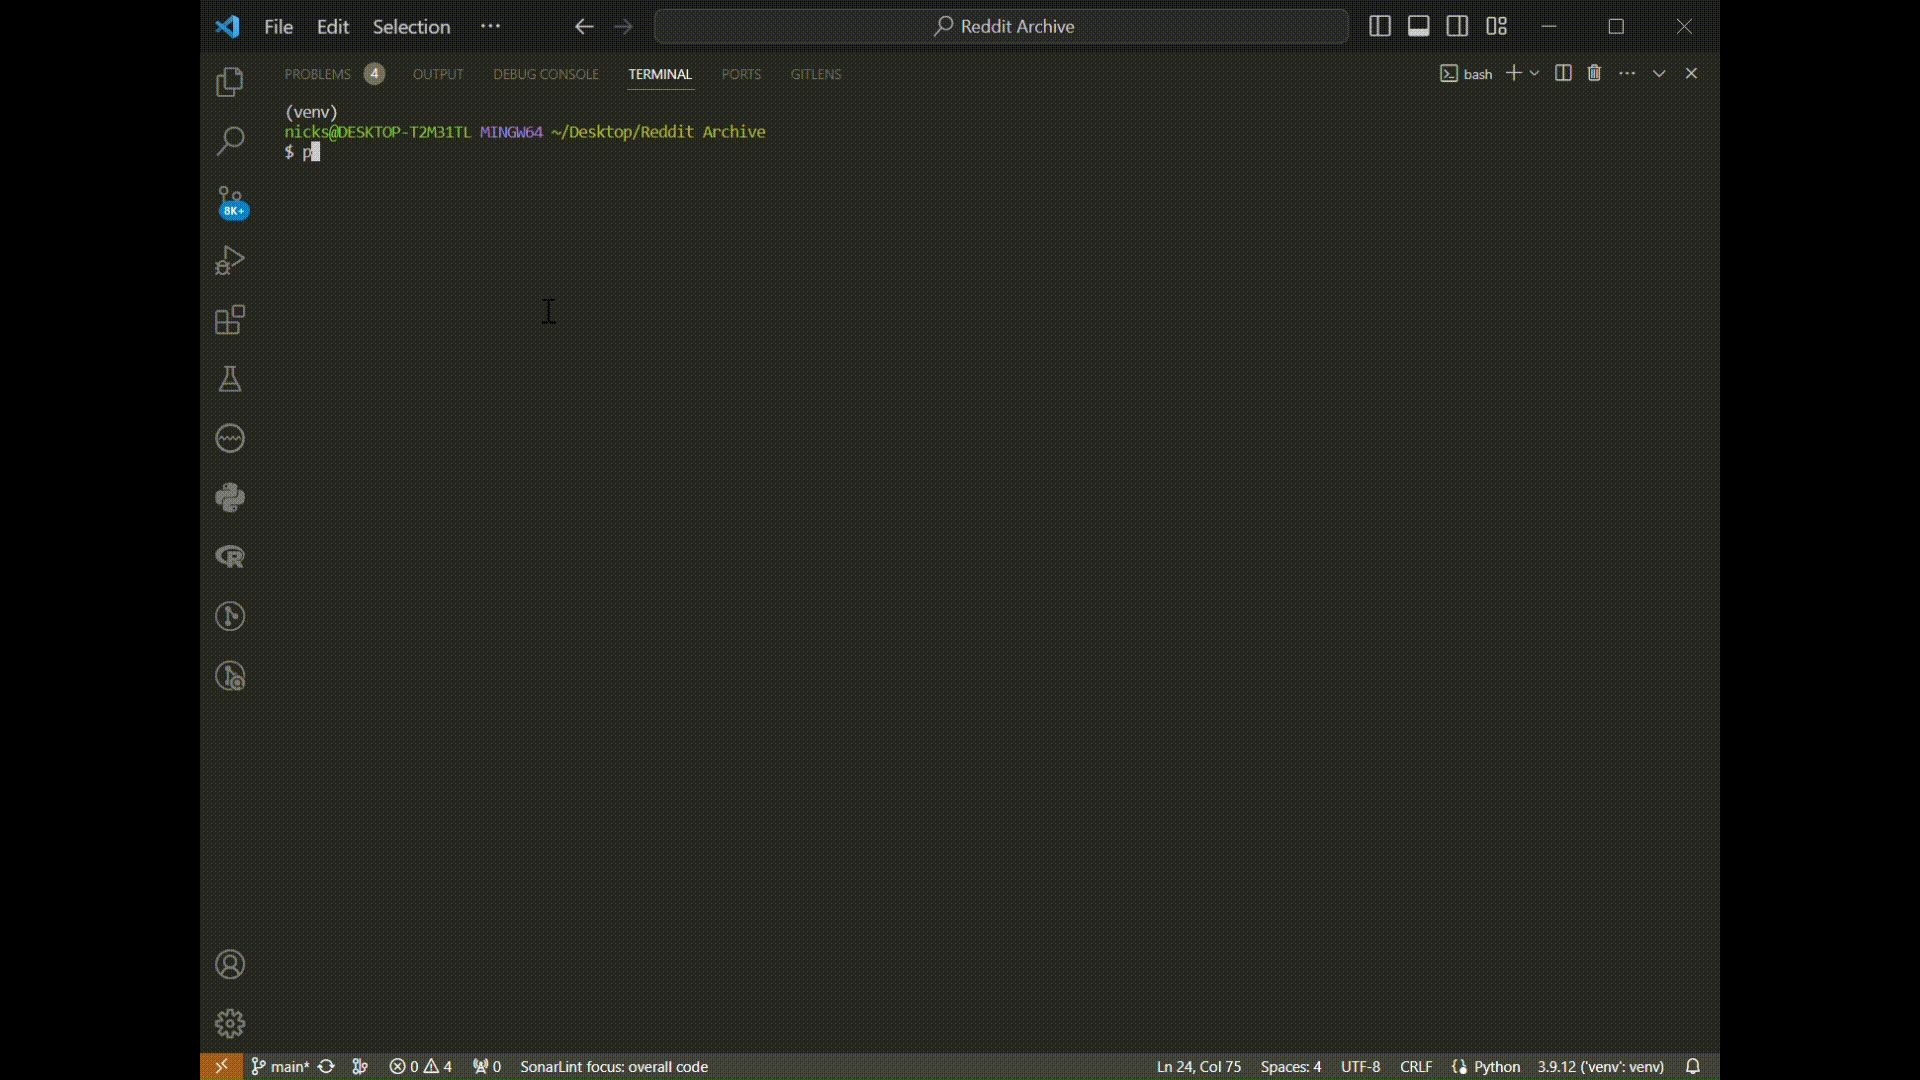Click the main* git branch indicator
Screen dimensions: 1920x1080
(280, 1066)
